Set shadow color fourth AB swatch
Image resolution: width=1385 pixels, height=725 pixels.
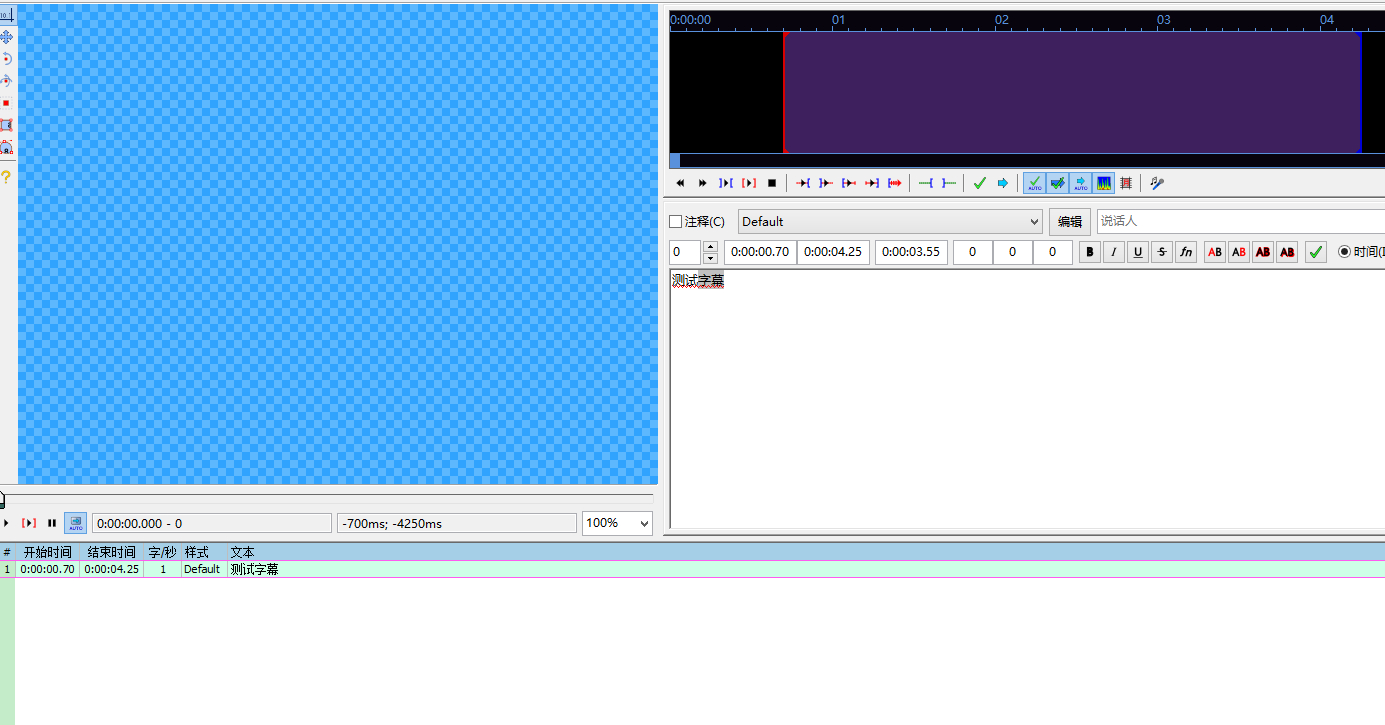[x=1287, y=252]
